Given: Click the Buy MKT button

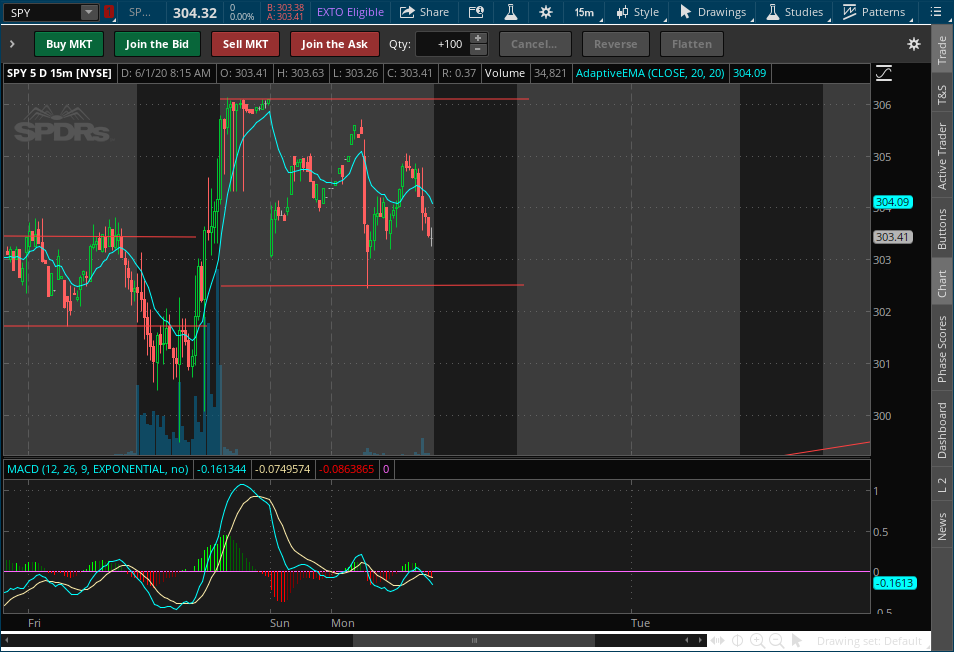Looking at the screenshot, I should [x=69, y=44].
